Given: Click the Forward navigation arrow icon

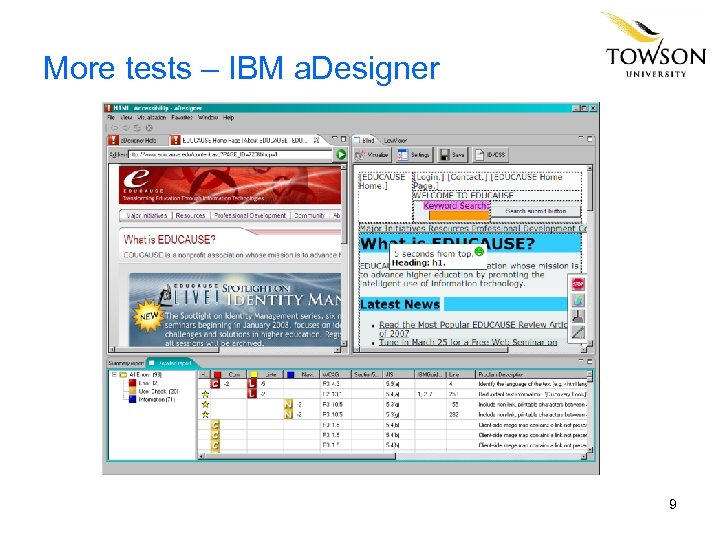Looking at the screenshot, I should [x=126, y=128].
